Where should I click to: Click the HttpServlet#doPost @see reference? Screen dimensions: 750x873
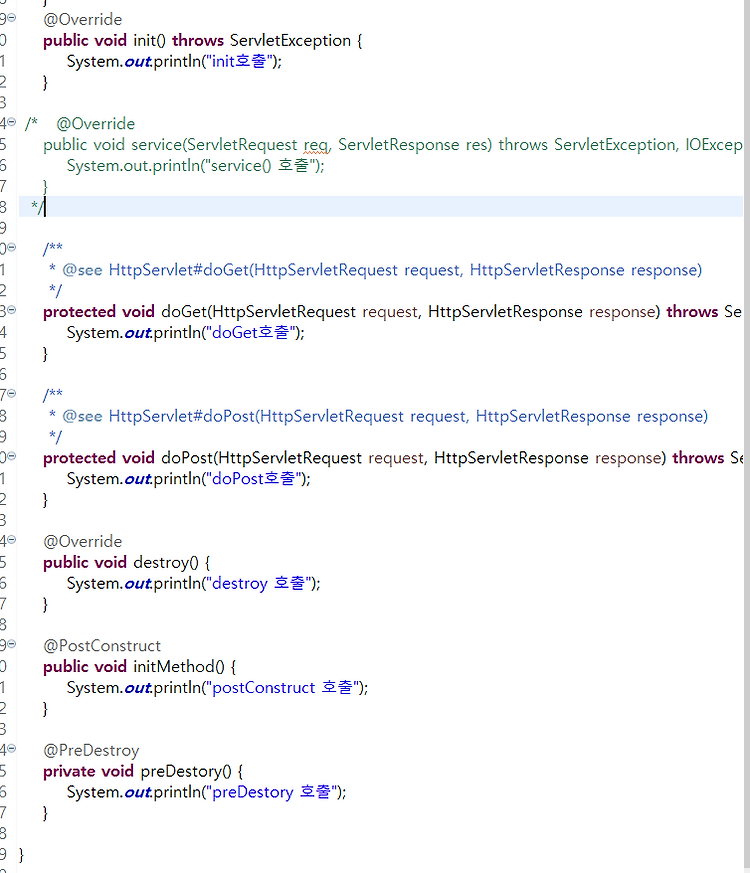point(408,416)
